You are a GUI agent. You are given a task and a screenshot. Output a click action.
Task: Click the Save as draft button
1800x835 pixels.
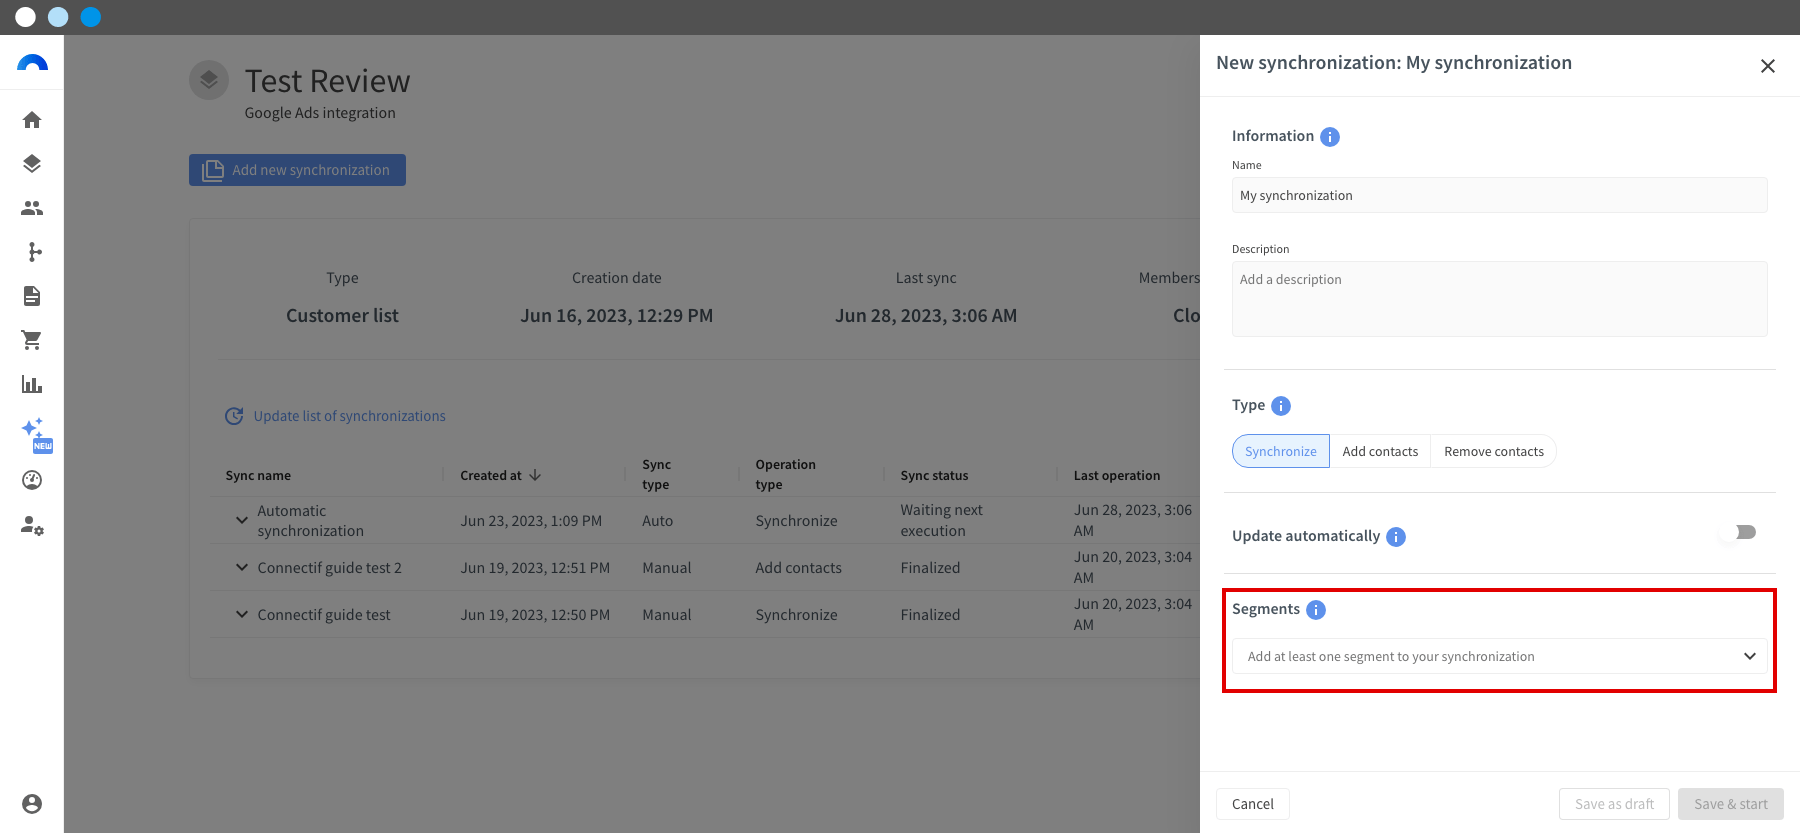click(x=1614, y=804)
